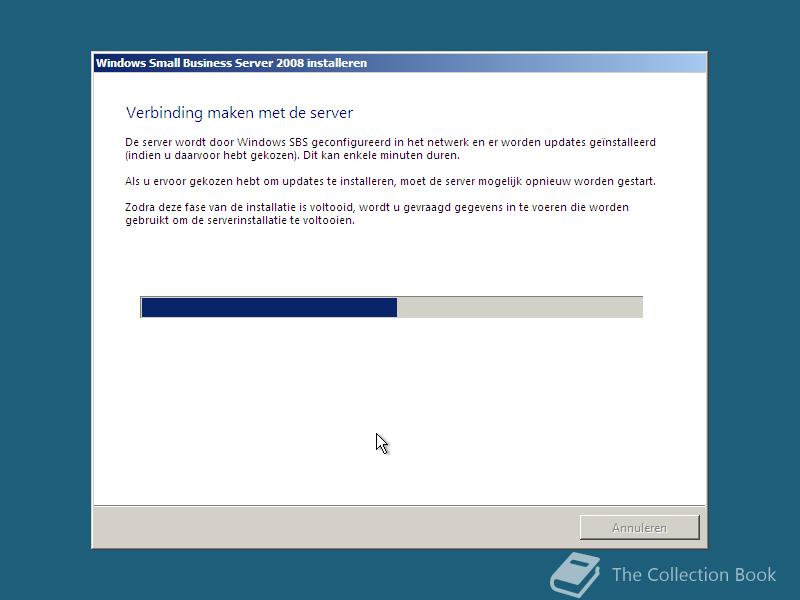Click the paragraph starting 'Als u ervoor gekozen hebt'

point(390,181)
